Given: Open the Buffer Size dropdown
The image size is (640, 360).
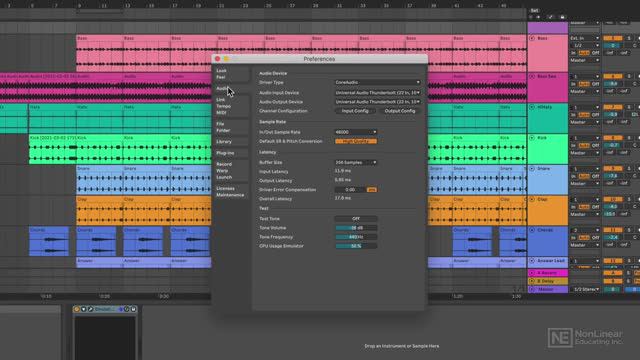Looking at the screenshot, I should pos(356,162).
